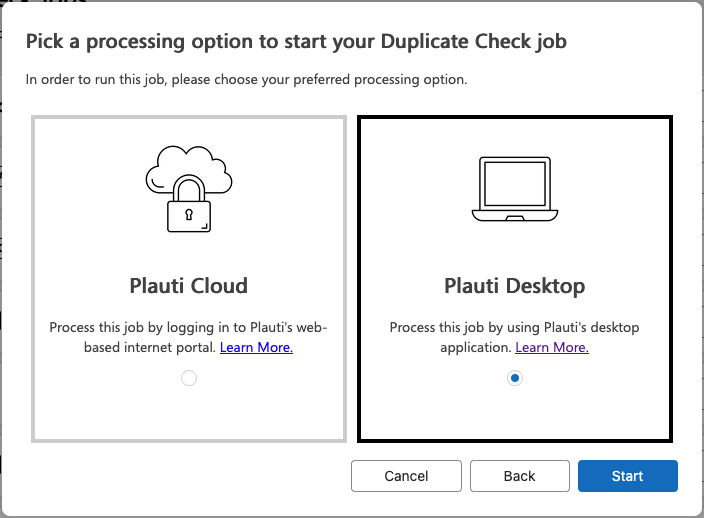Select the Plauti Desktop radio button
Image resolution: width=704 pixels, height=518 pixels.
coord(515,378)
